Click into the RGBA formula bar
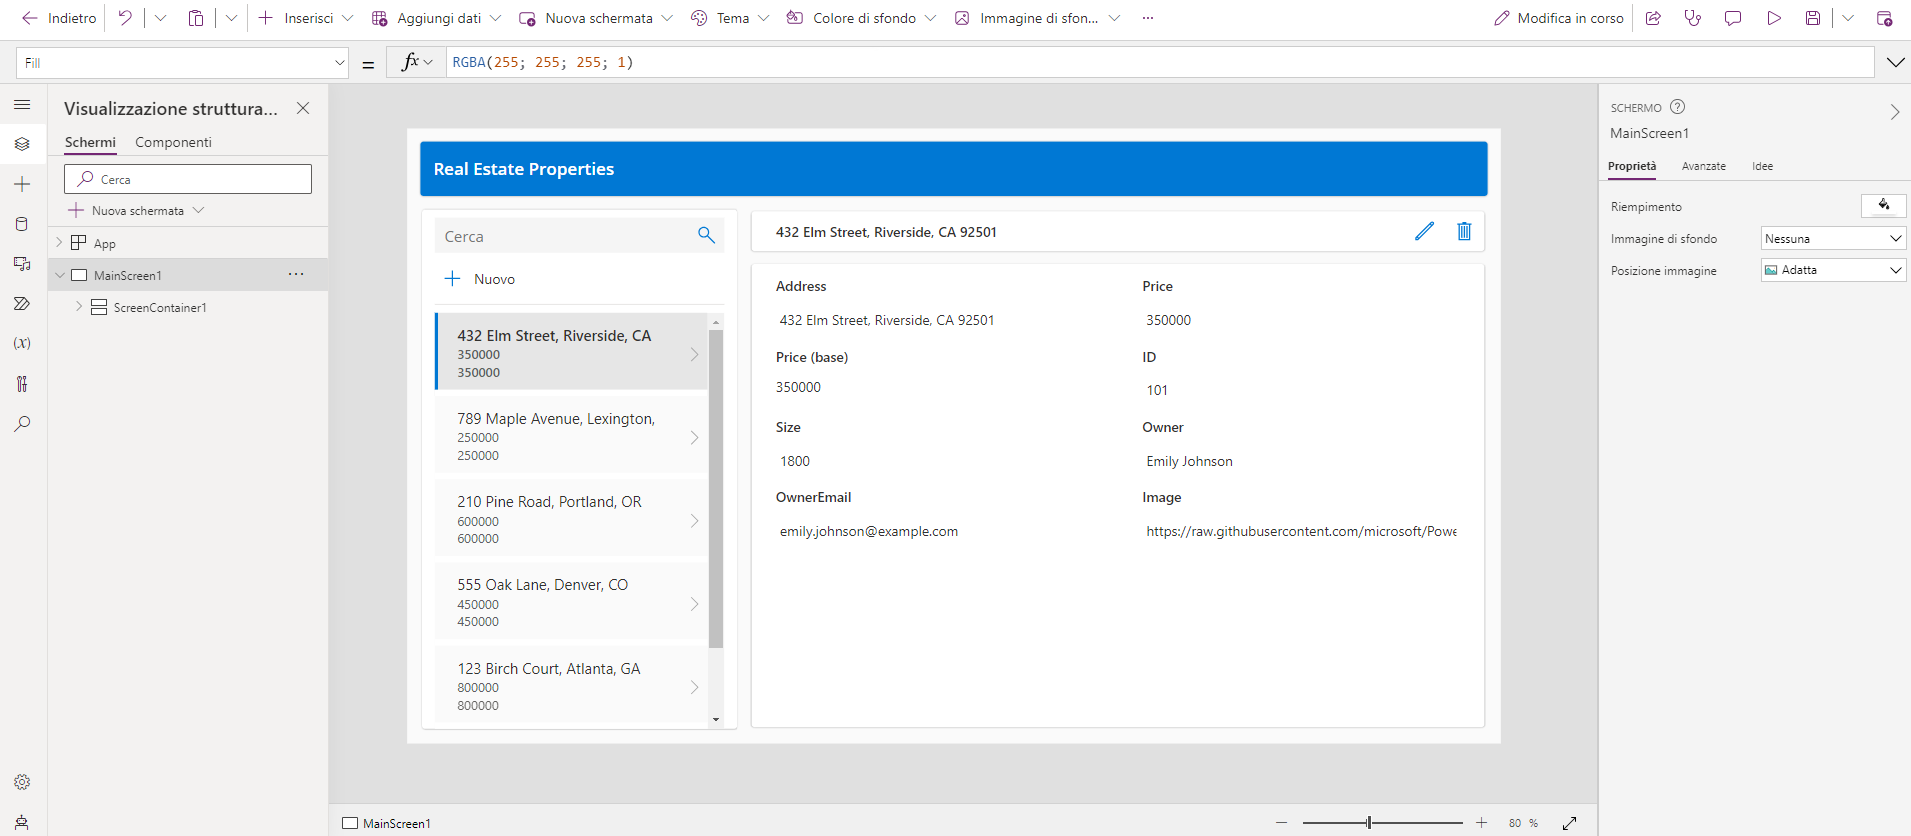The image size is (1911, 836). (x=1160, y=62)
